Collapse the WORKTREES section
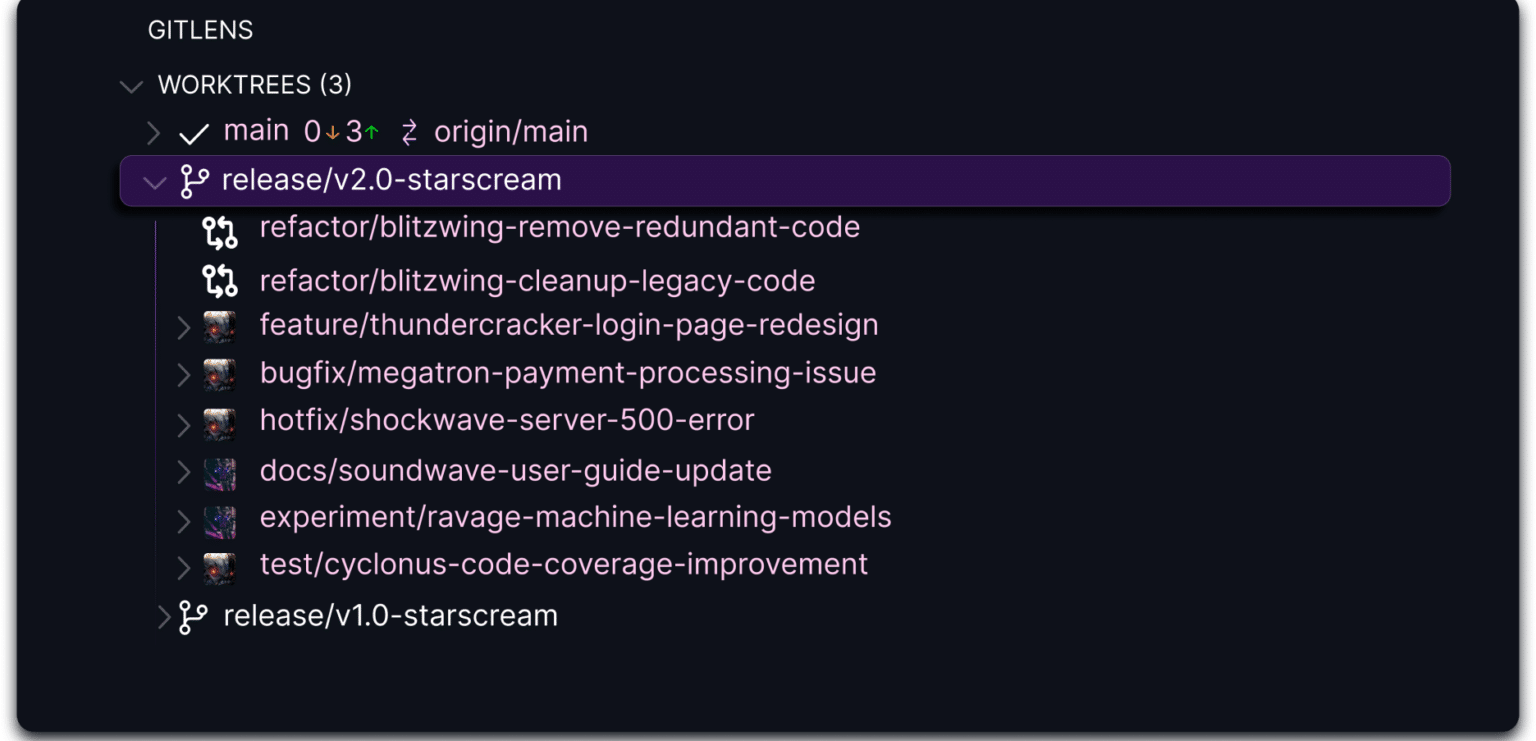Viewport: 1536px width, 741px height. pos(131,86)
